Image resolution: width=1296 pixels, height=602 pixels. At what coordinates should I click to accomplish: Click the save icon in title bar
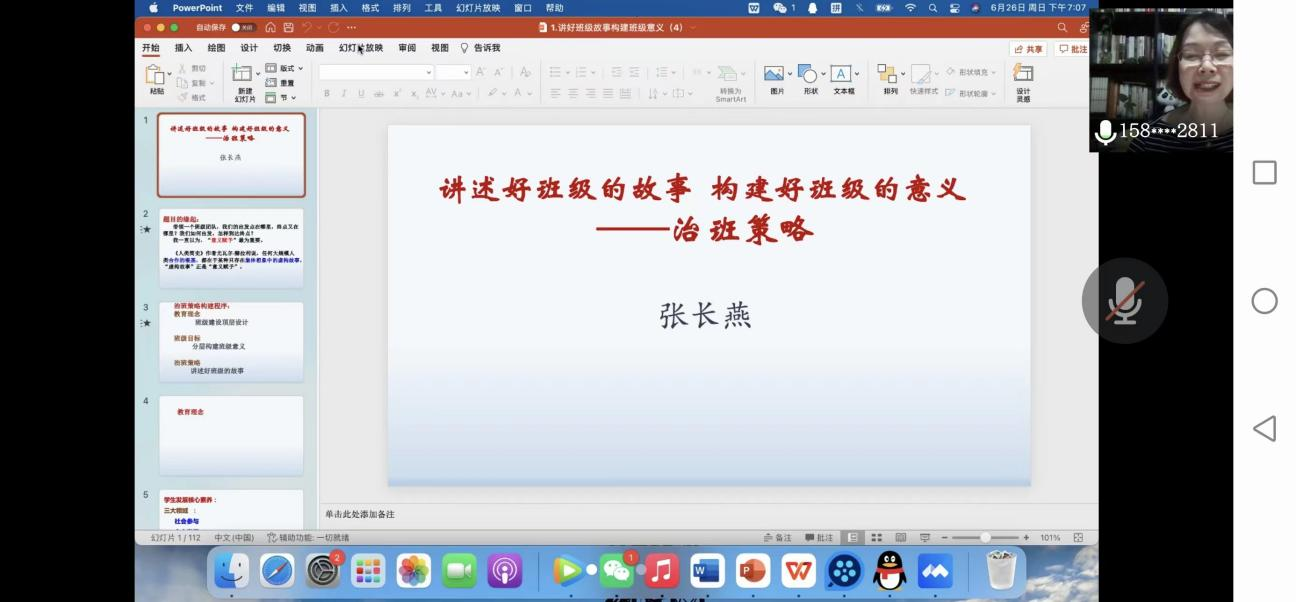tap(288, 27)
